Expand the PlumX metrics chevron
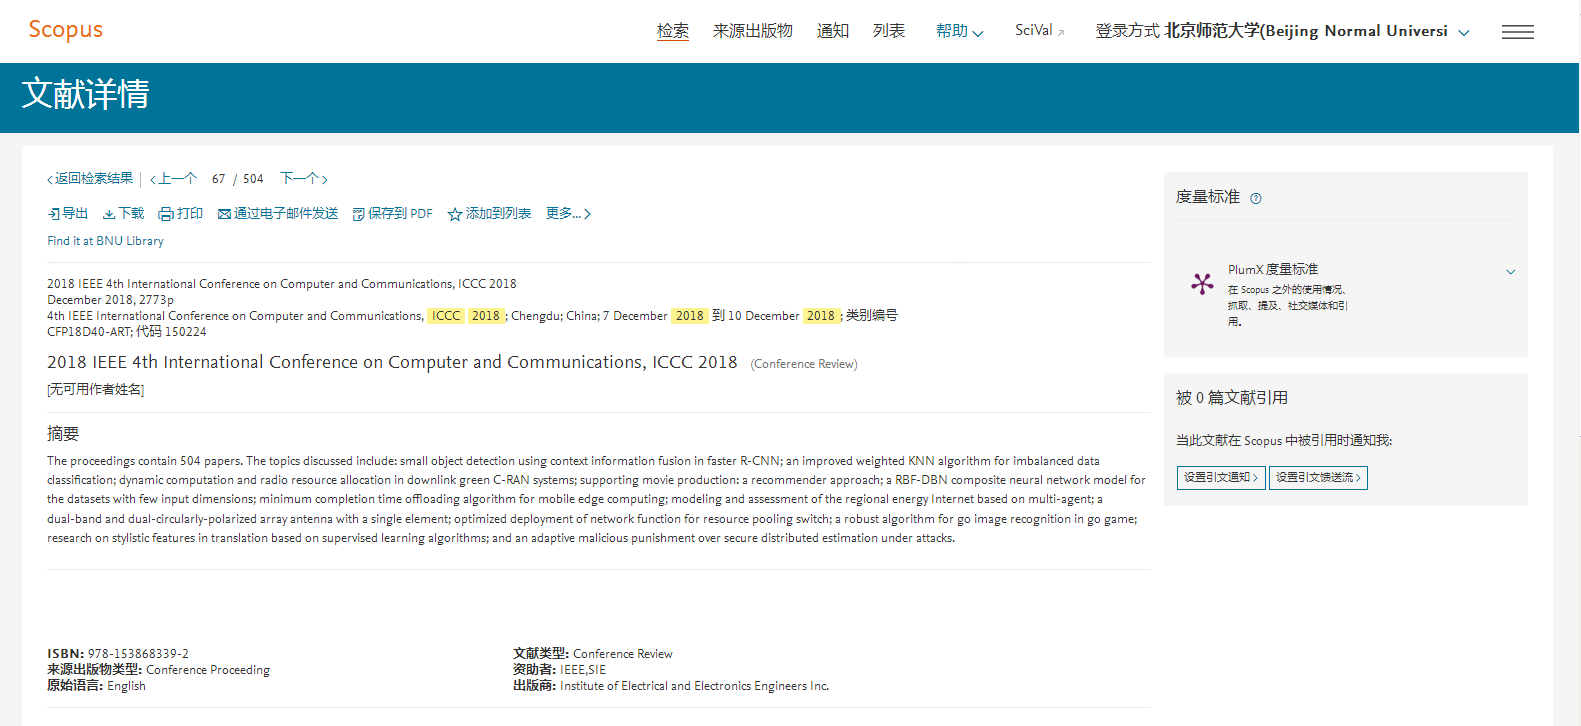 pyautogui.click(x=1510, y=271)
